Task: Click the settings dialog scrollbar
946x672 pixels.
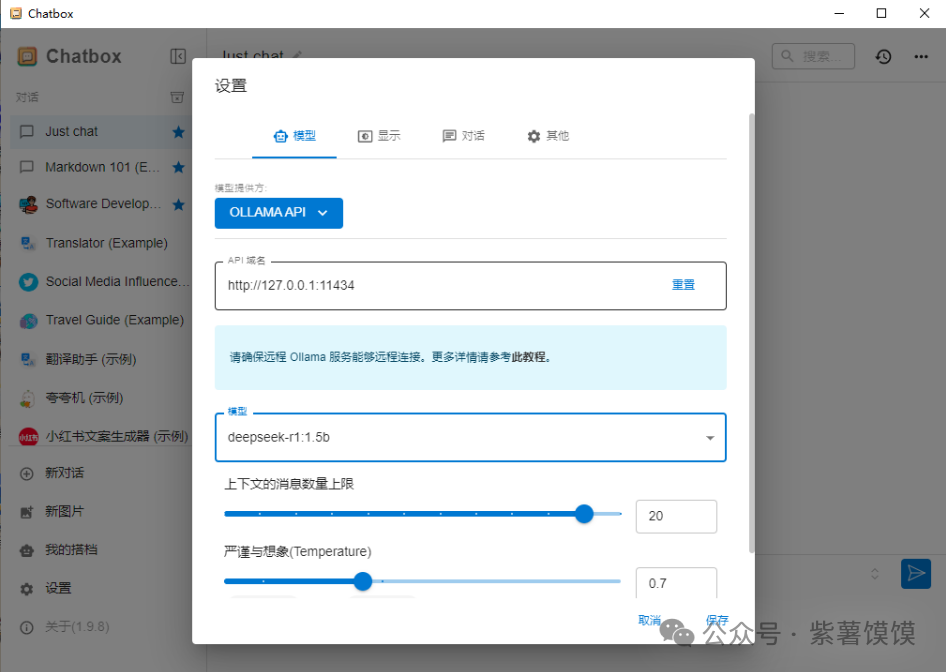Action: click(751, 333)
